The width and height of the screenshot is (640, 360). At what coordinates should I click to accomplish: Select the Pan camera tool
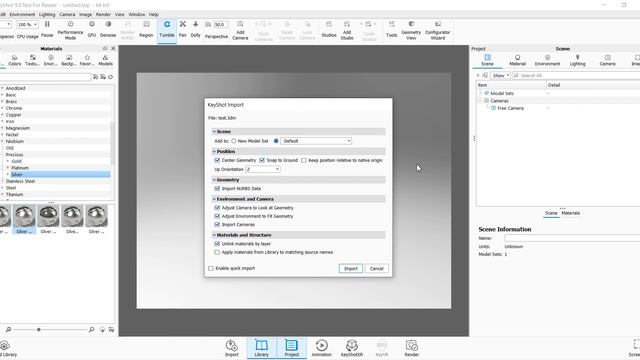[182, 29]
